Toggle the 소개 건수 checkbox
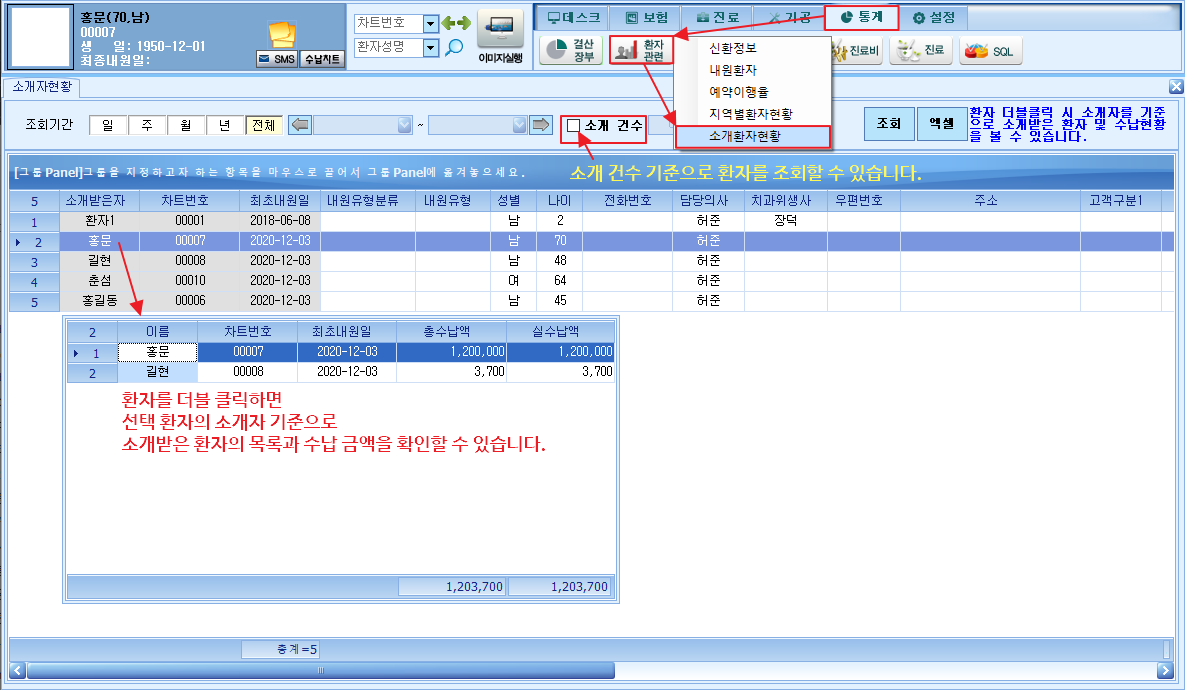 pos(574,125)
